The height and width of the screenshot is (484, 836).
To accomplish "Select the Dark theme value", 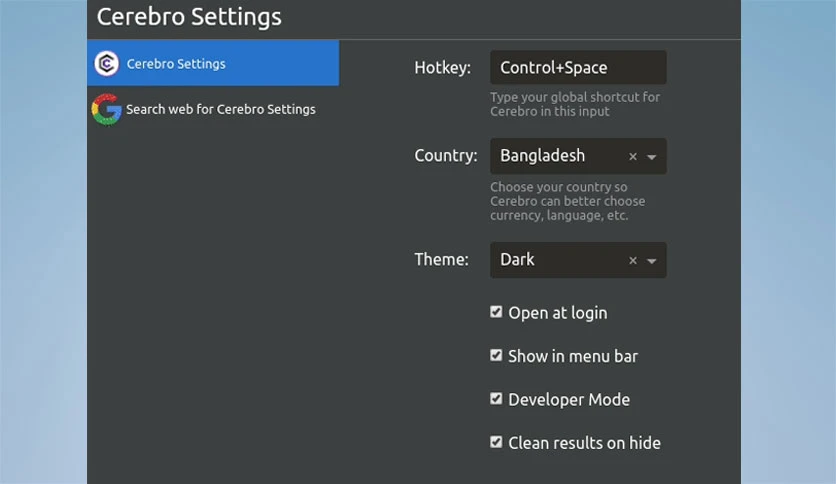I will [517, 260].
